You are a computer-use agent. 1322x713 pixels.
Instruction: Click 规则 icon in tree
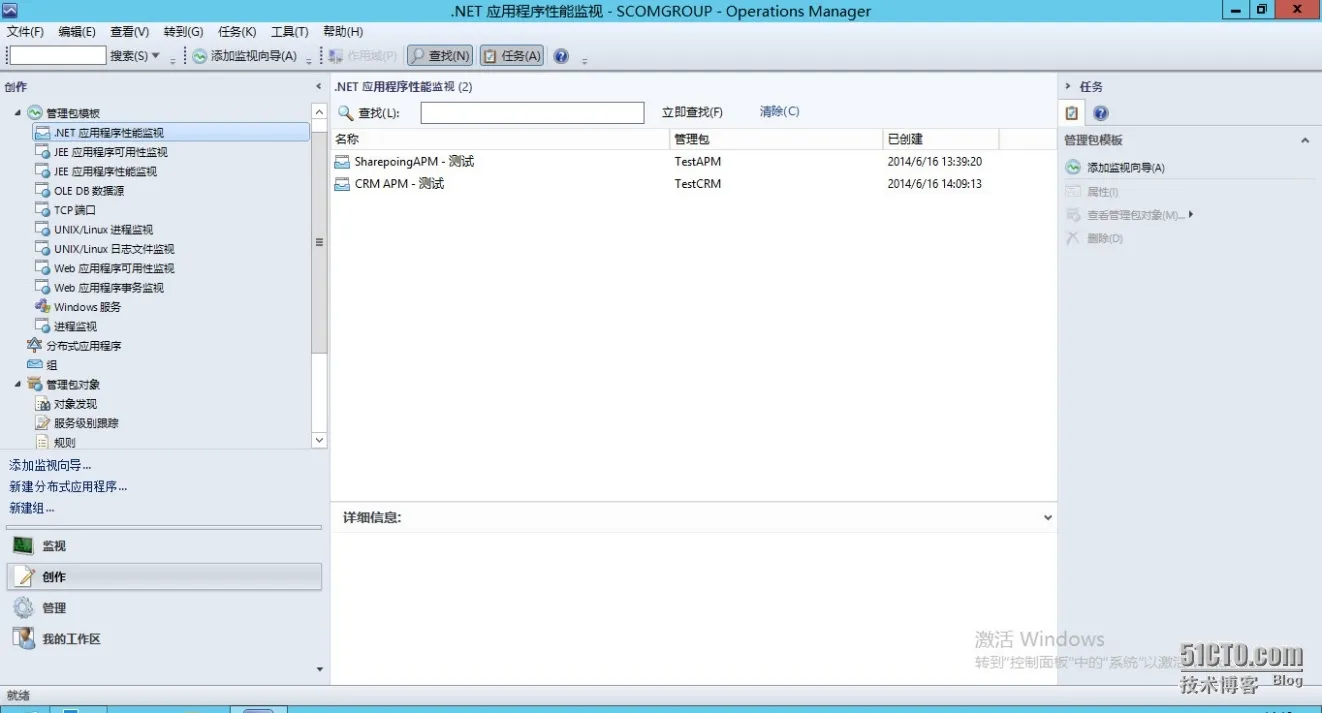coord(43,441)
